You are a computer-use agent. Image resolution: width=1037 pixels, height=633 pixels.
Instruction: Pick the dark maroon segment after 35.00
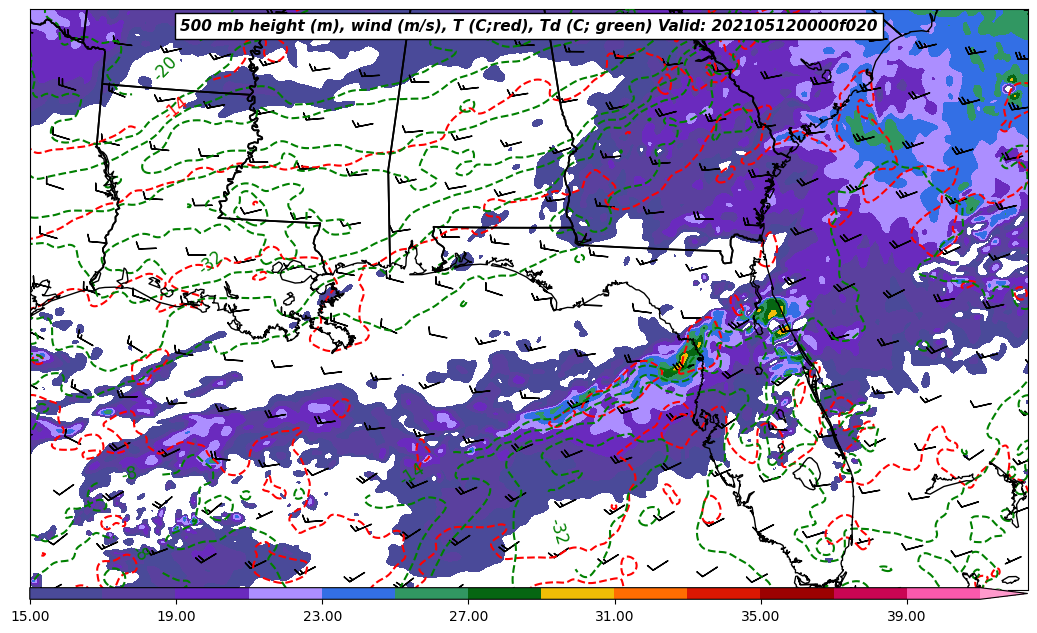[x=797, y=593]
